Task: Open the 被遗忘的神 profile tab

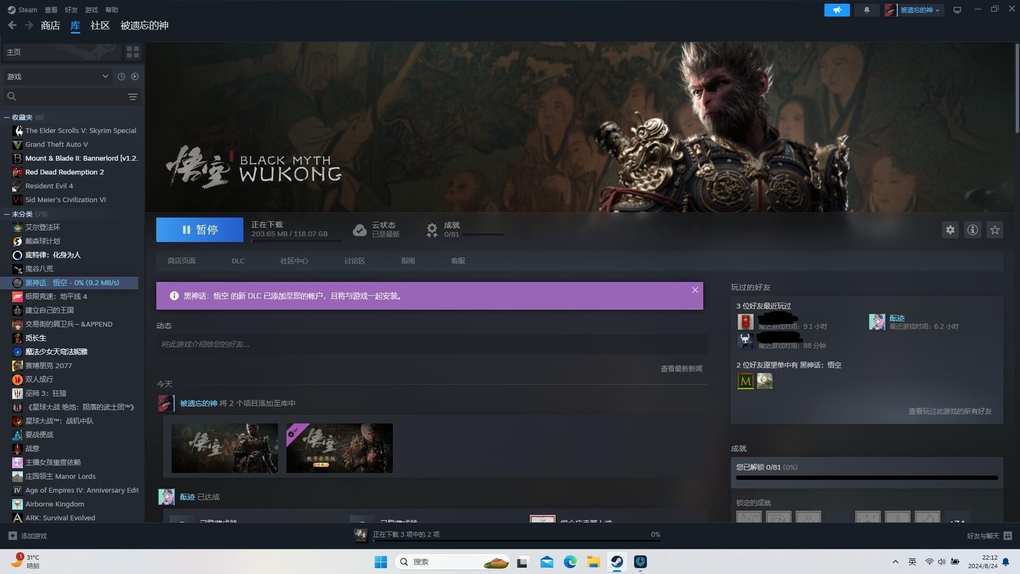Action: tap(144, 25)
